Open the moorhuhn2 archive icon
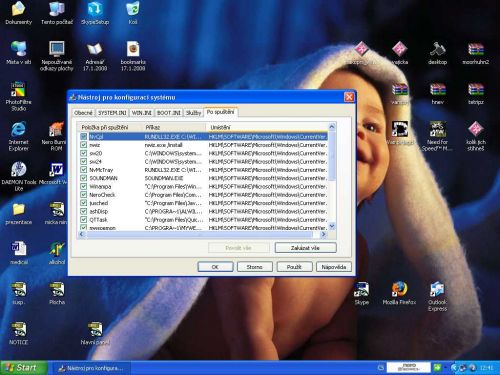The width and height of the screenshot is (500, 375). click(476, 53)
